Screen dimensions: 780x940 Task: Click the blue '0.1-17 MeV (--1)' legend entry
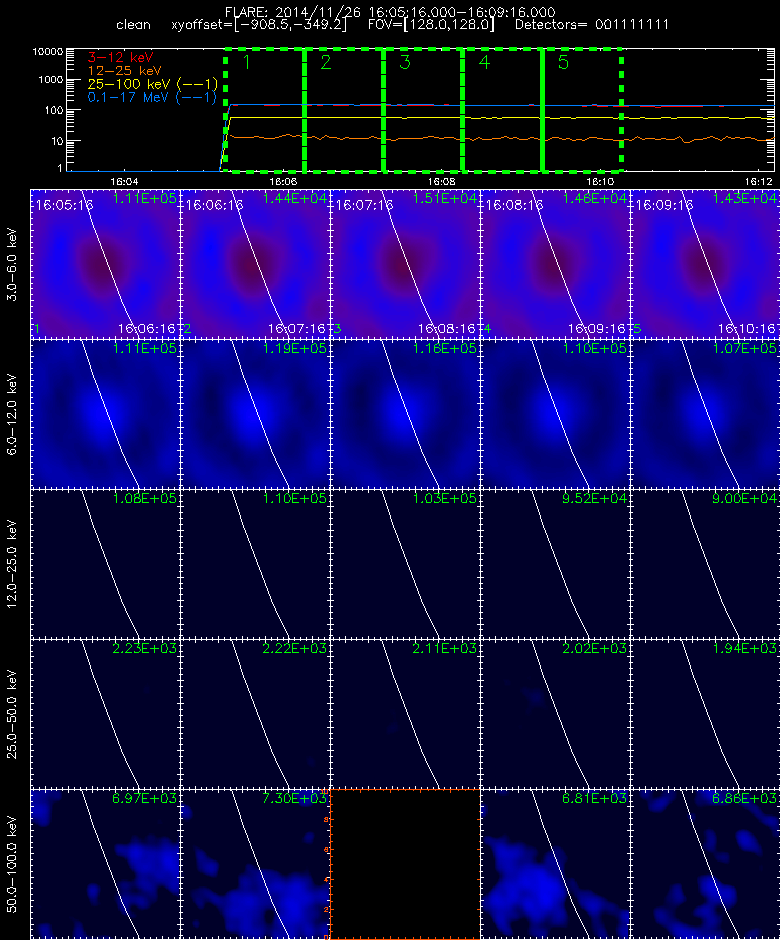click(152, 97)
